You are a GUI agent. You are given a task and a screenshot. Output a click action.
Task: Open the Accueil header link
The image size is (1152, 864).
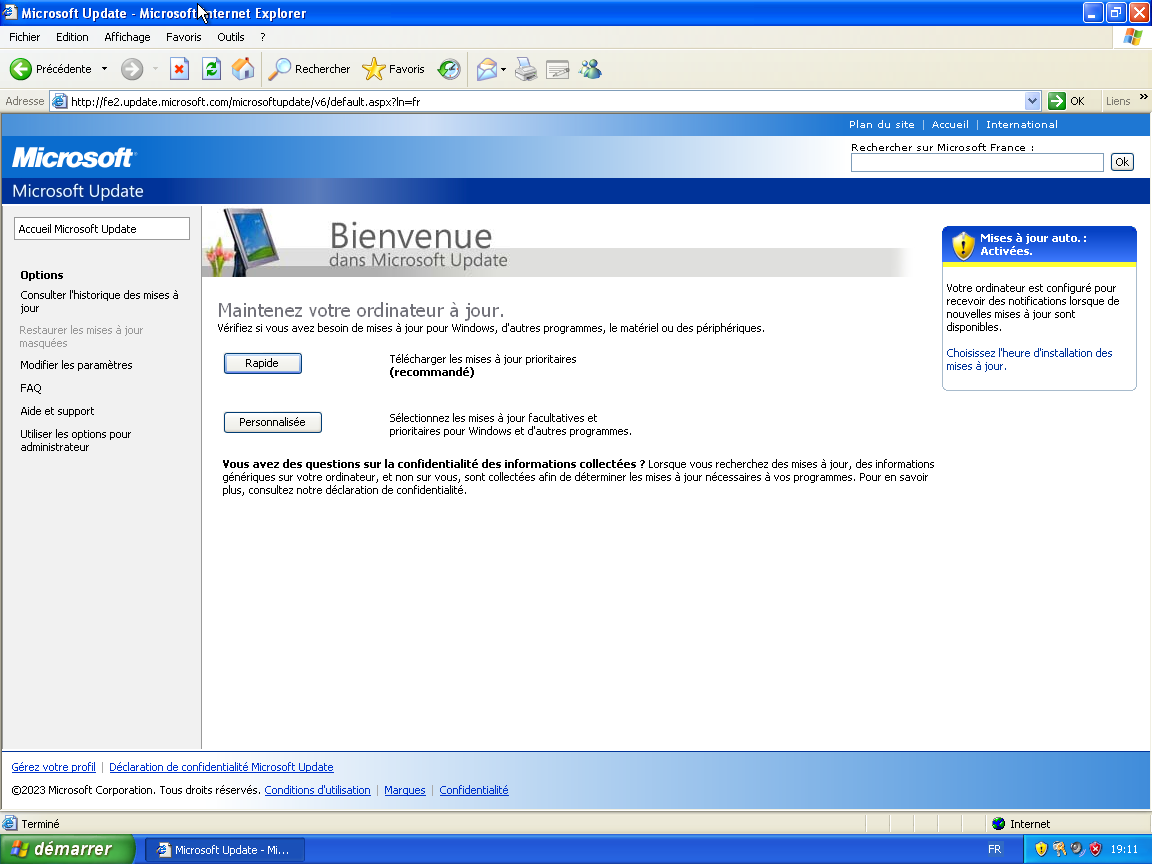(950, 124)
